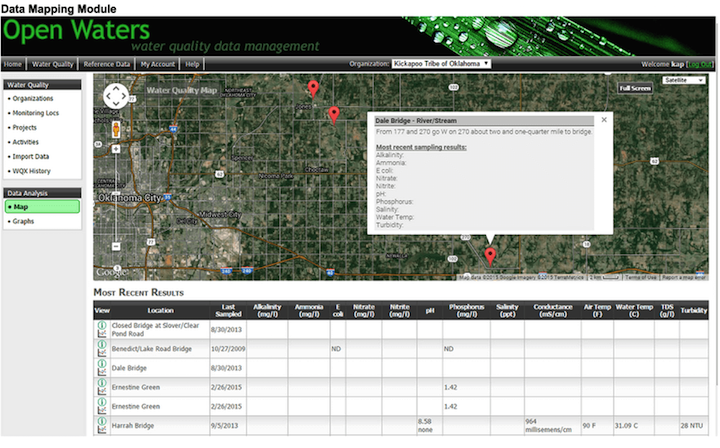720x448 pixels.
Task: Open chart icon for Closed Bridge at Slover row
Action: (x=102, y=334)
